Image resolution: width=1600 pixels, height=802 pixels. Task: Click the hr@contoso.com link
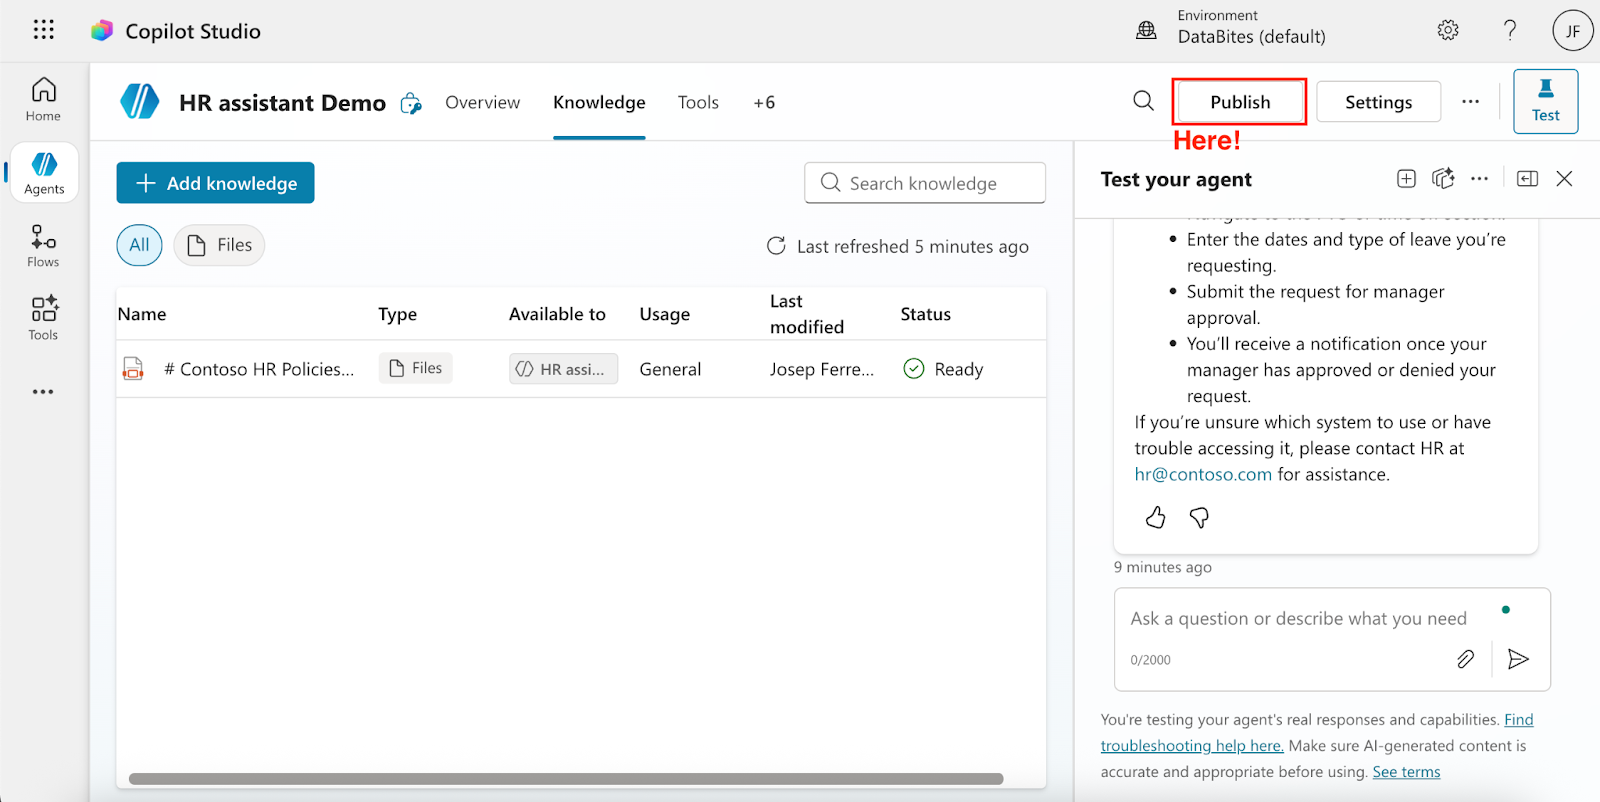click(1203, 474)
